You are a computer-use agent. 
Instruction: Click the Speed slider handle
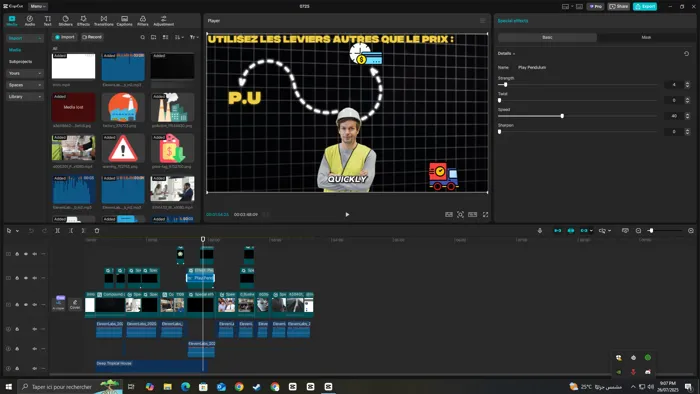[562, 116]
